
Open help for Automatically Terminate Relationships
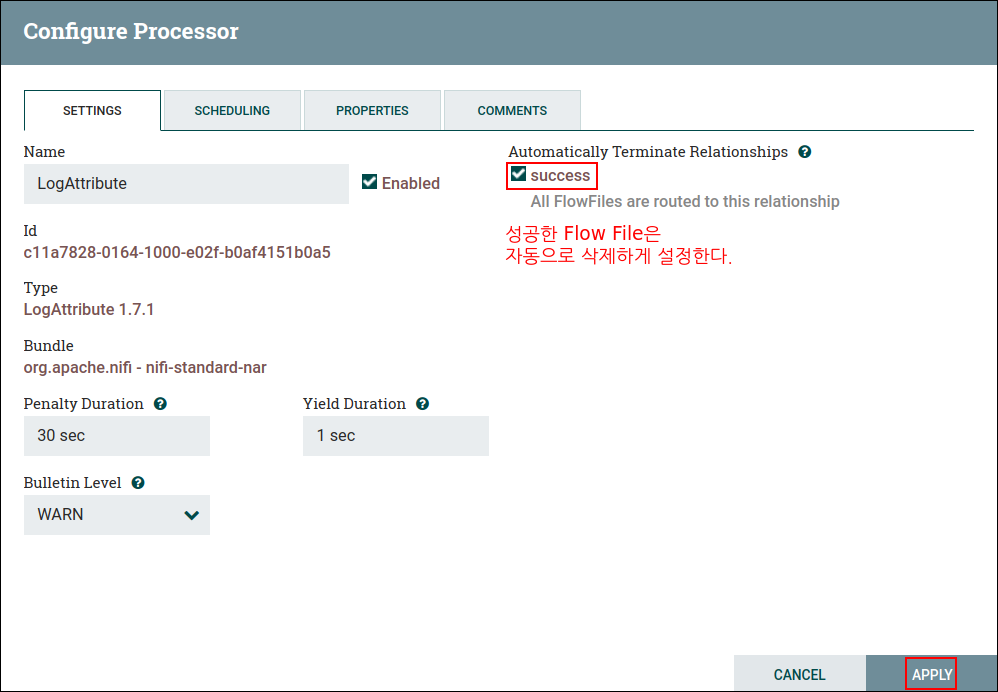(x=805, y=152)
